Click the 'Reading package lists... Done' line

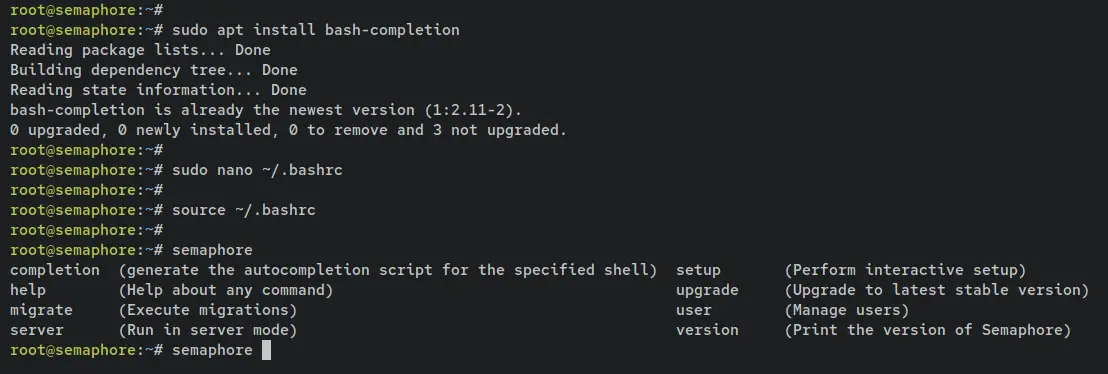click(x=140, y=50)
